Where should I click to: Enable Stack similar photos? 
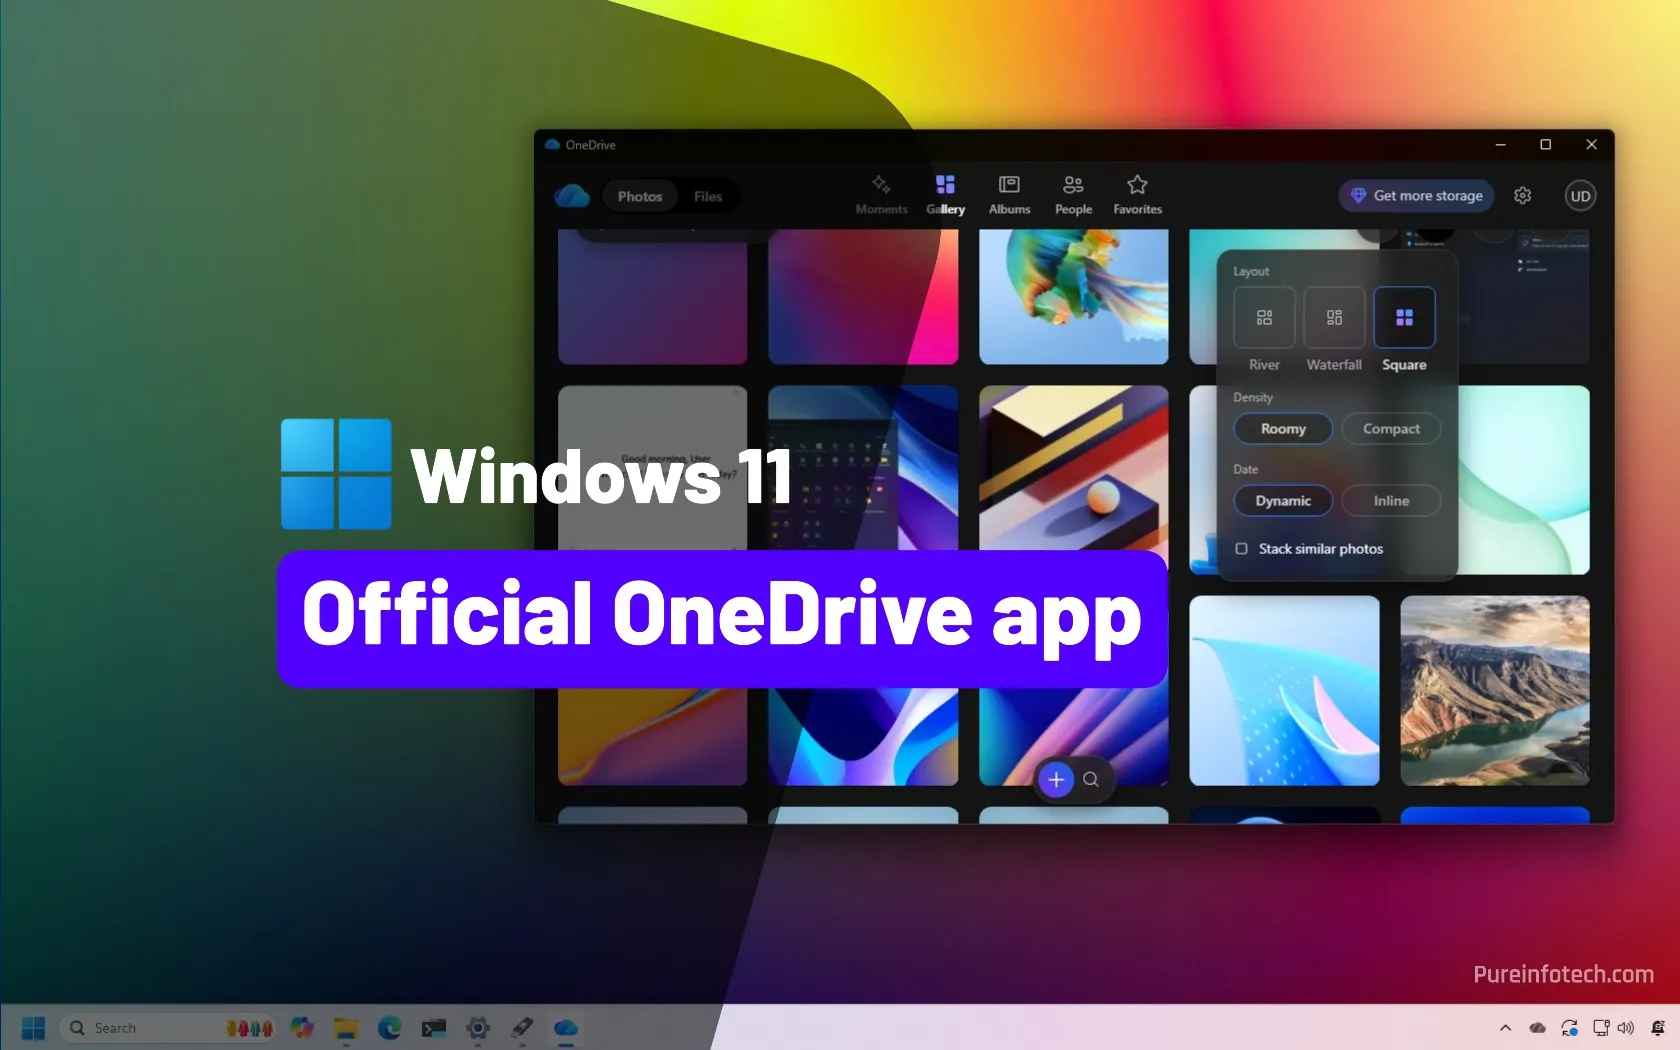[x=1241, y=548]
